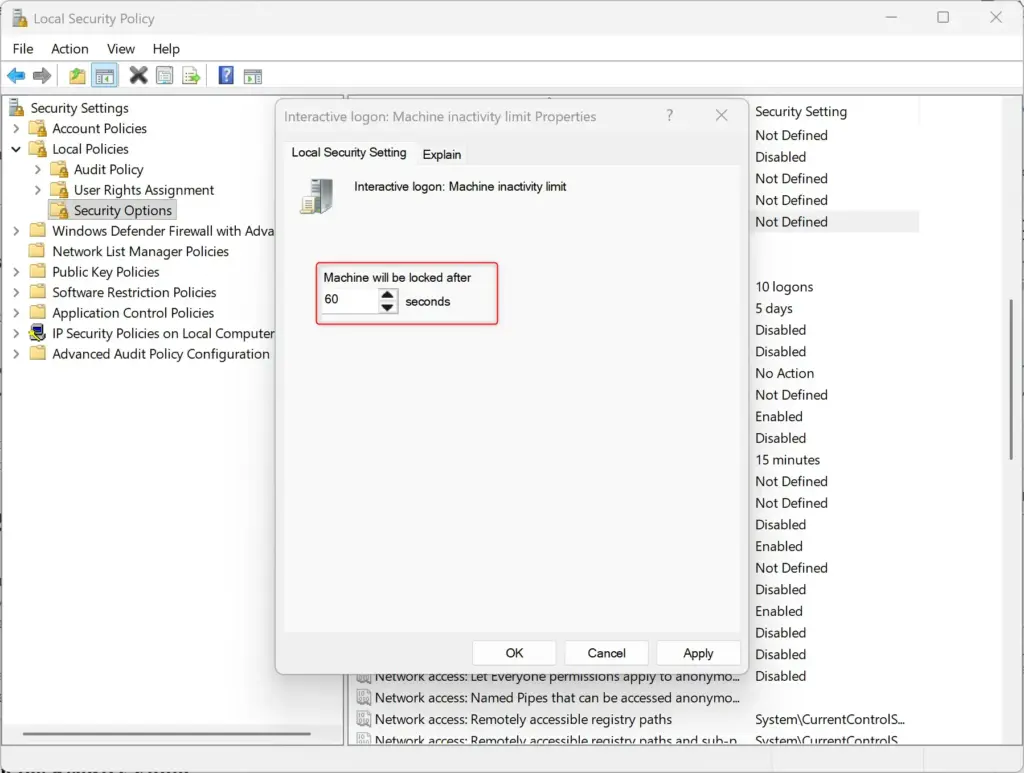Expand the Public Key Policies node

tap(16, 272)
